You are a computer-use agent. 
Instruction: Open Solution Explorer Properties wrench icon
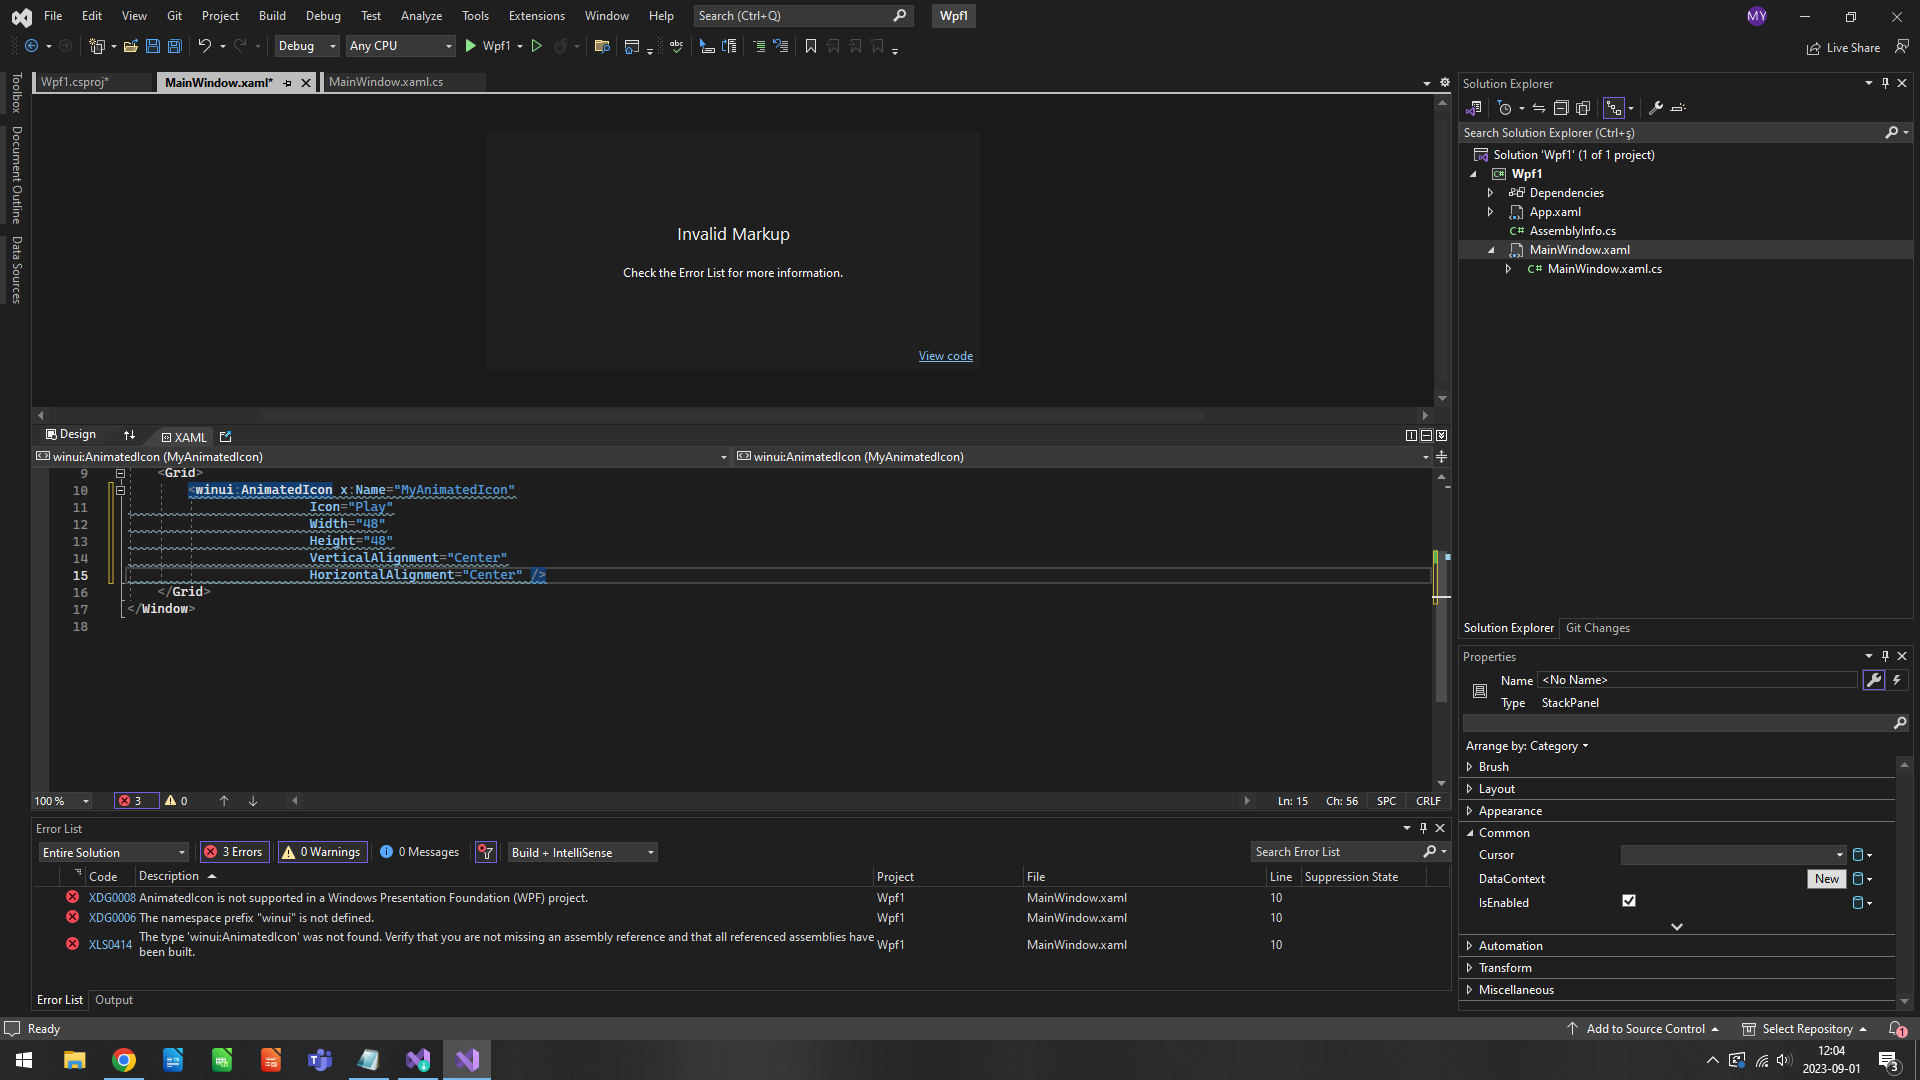pyautogui.click(x=1656, y=108)
